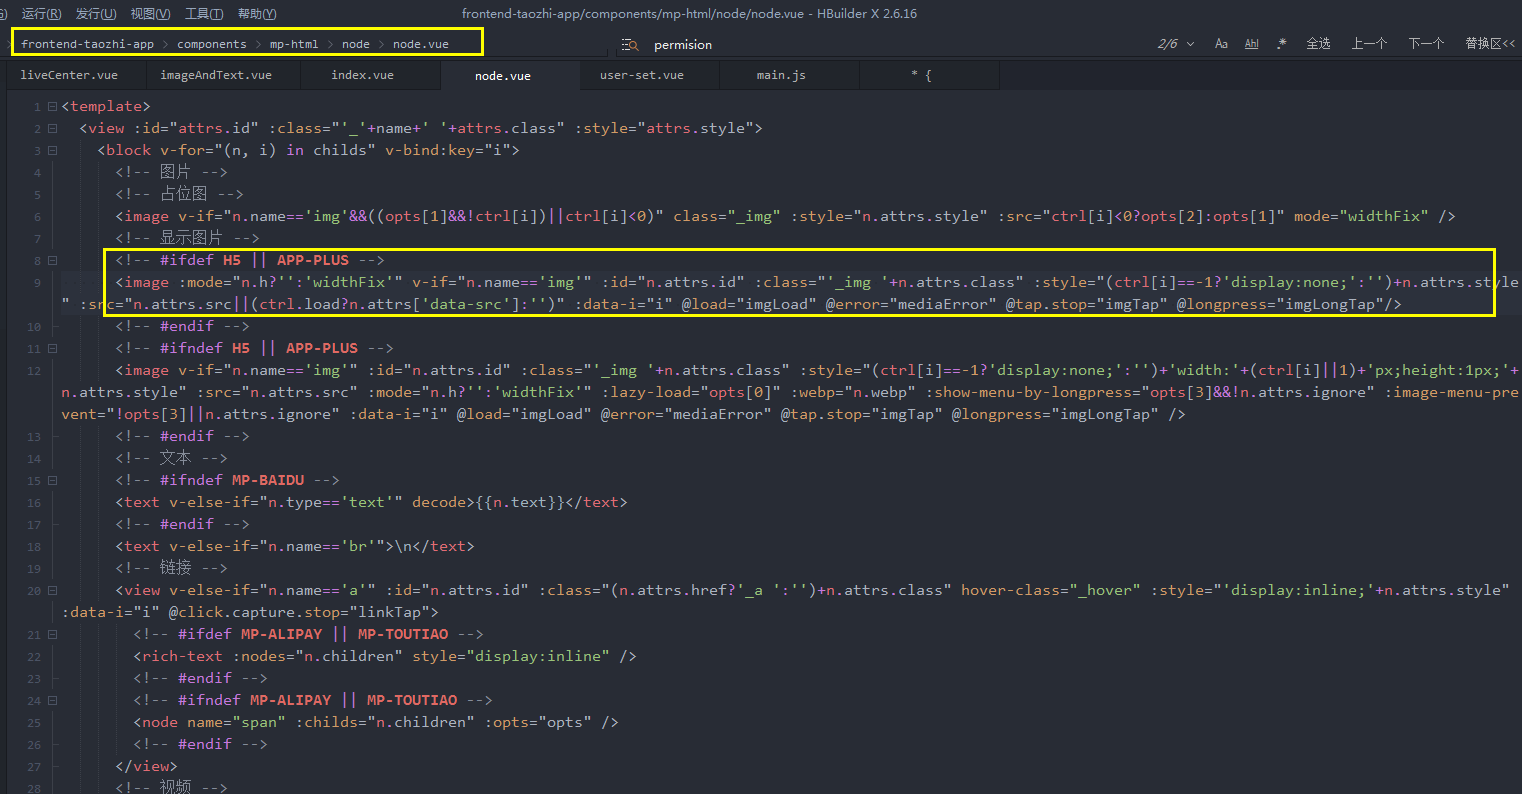Screen dimensions: 1522x794
Task: Click the node.vue breadcrumb
Action: click(x=421, y=44)
